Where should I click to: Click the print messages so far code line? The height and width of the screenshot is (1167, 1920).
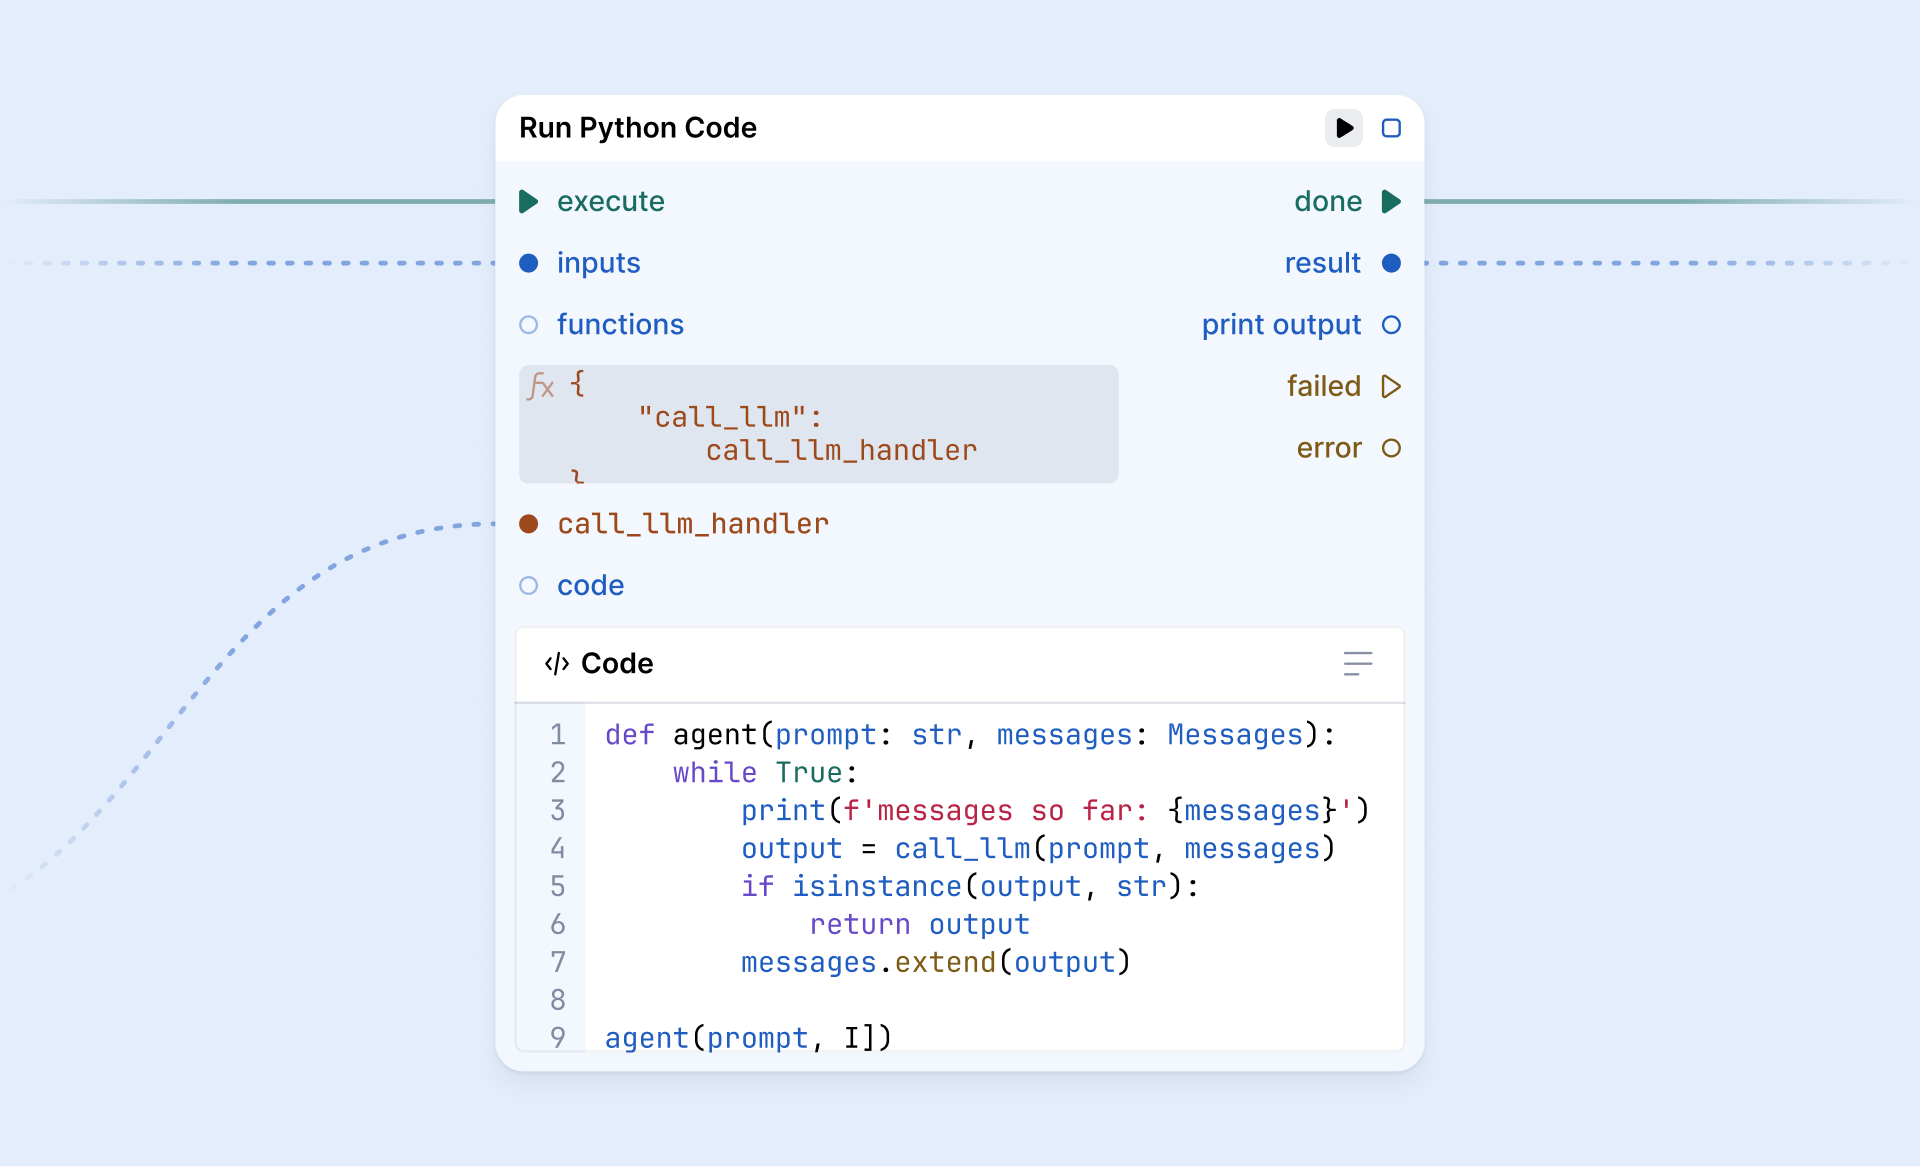click(1055, 811)
